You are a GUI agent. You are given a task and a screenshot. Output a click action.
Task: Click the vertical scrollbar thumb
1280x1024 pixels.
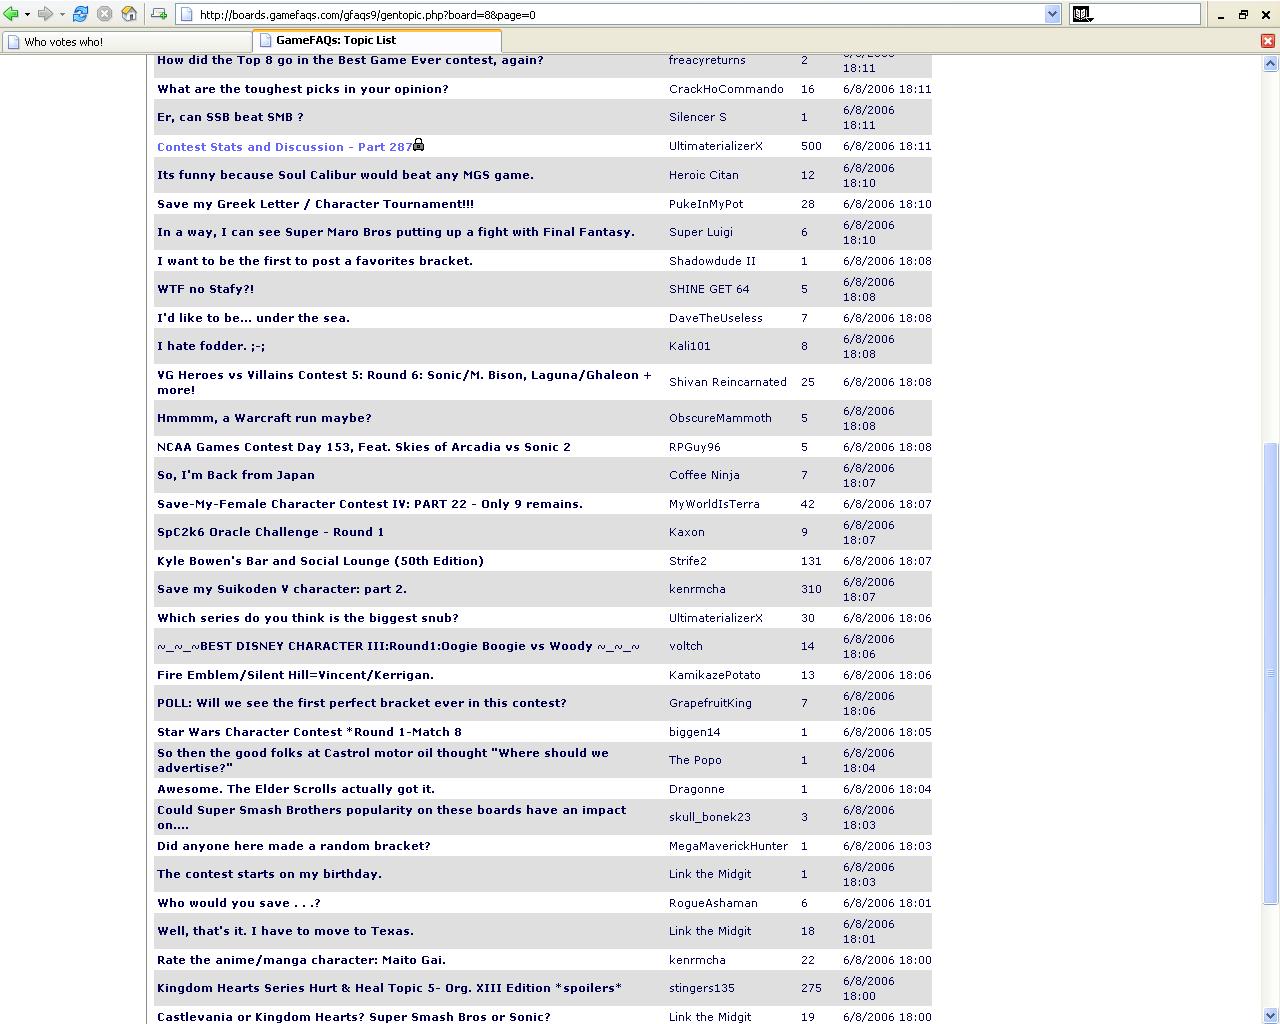1270,674
